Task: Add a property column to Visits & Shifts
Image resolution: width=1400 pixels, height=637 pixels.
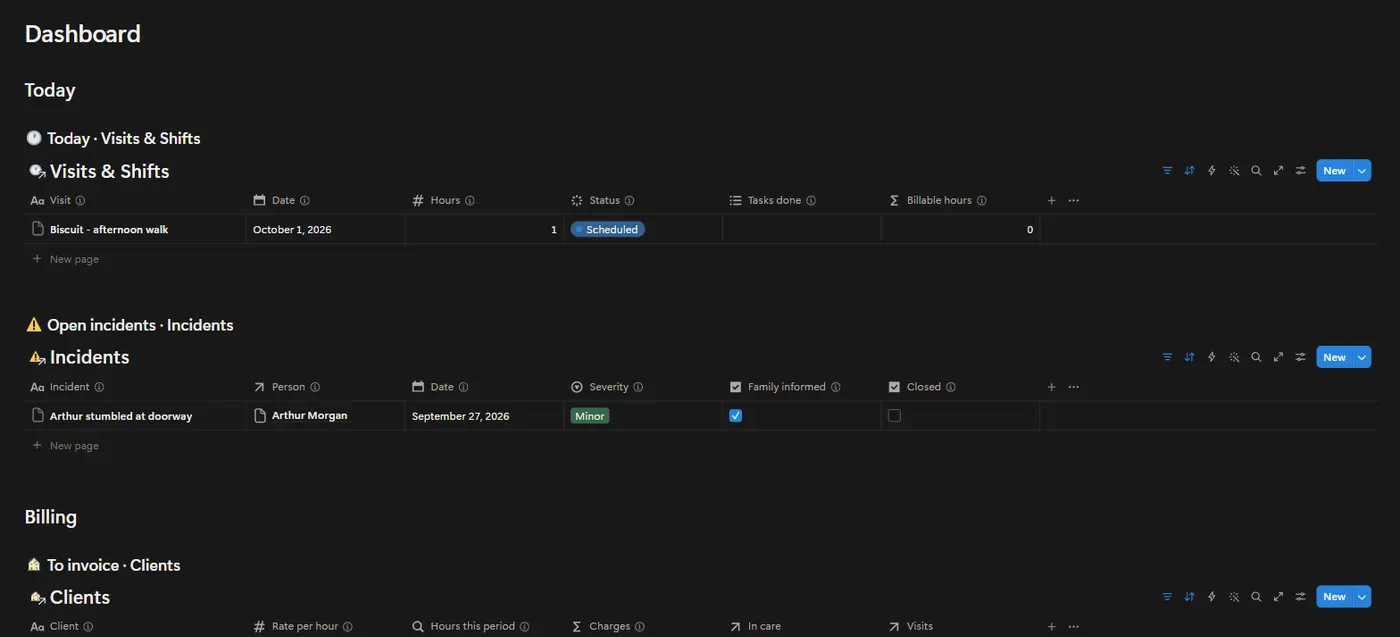Action: 1051,200
